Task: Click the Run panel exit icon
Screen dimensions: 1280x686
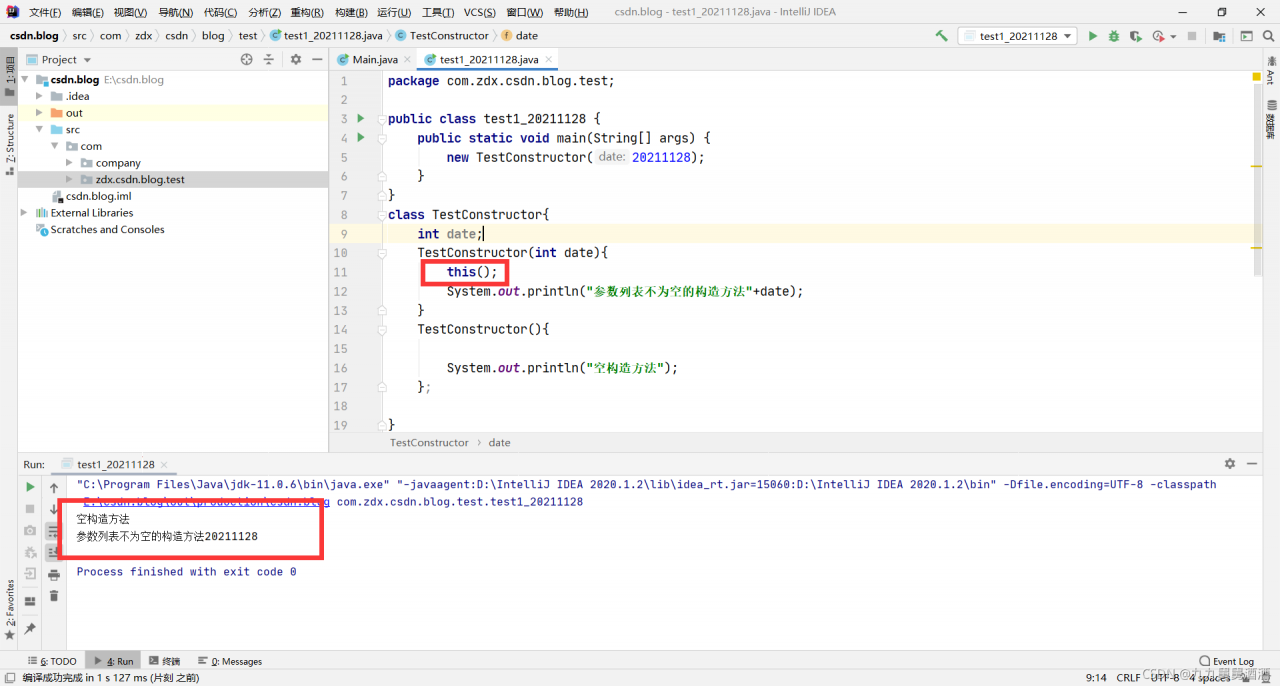Action: 30,574
